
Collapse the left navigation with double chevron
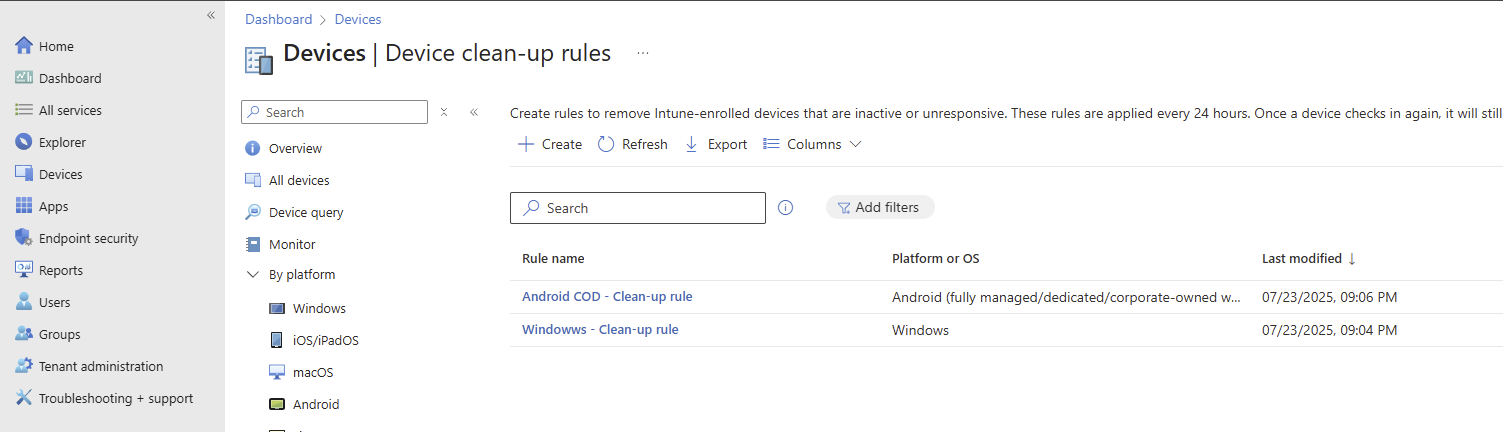pos(211,15)
